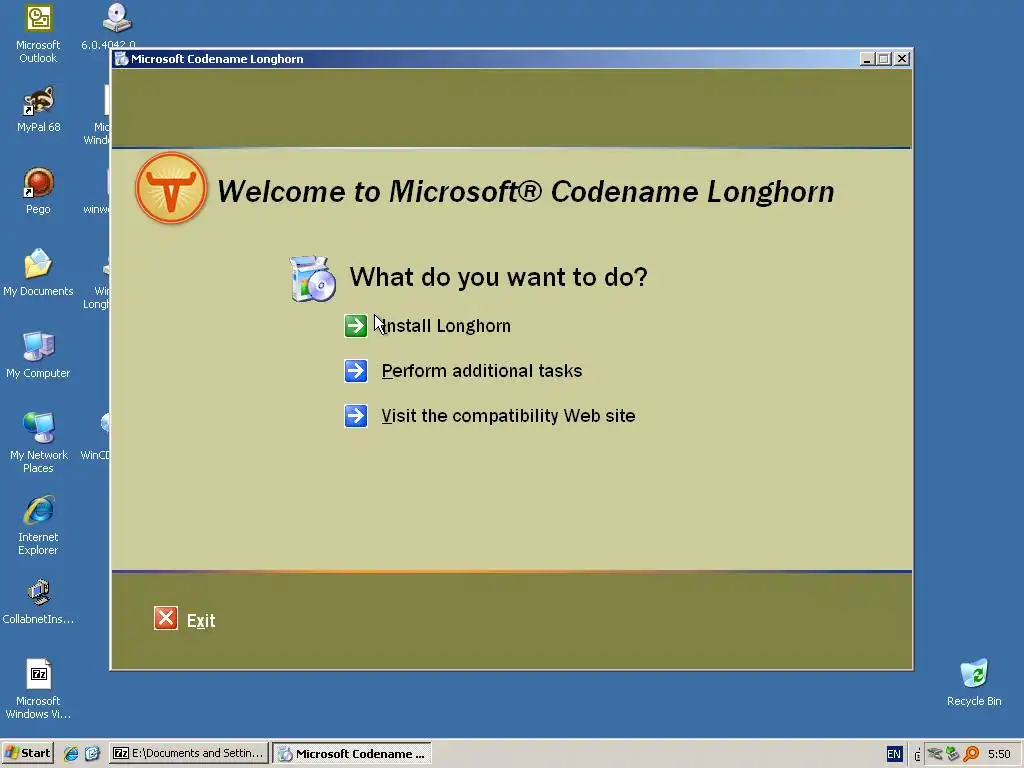
Task: Click the Longhorn bull logo
Action: coord(171,188)
